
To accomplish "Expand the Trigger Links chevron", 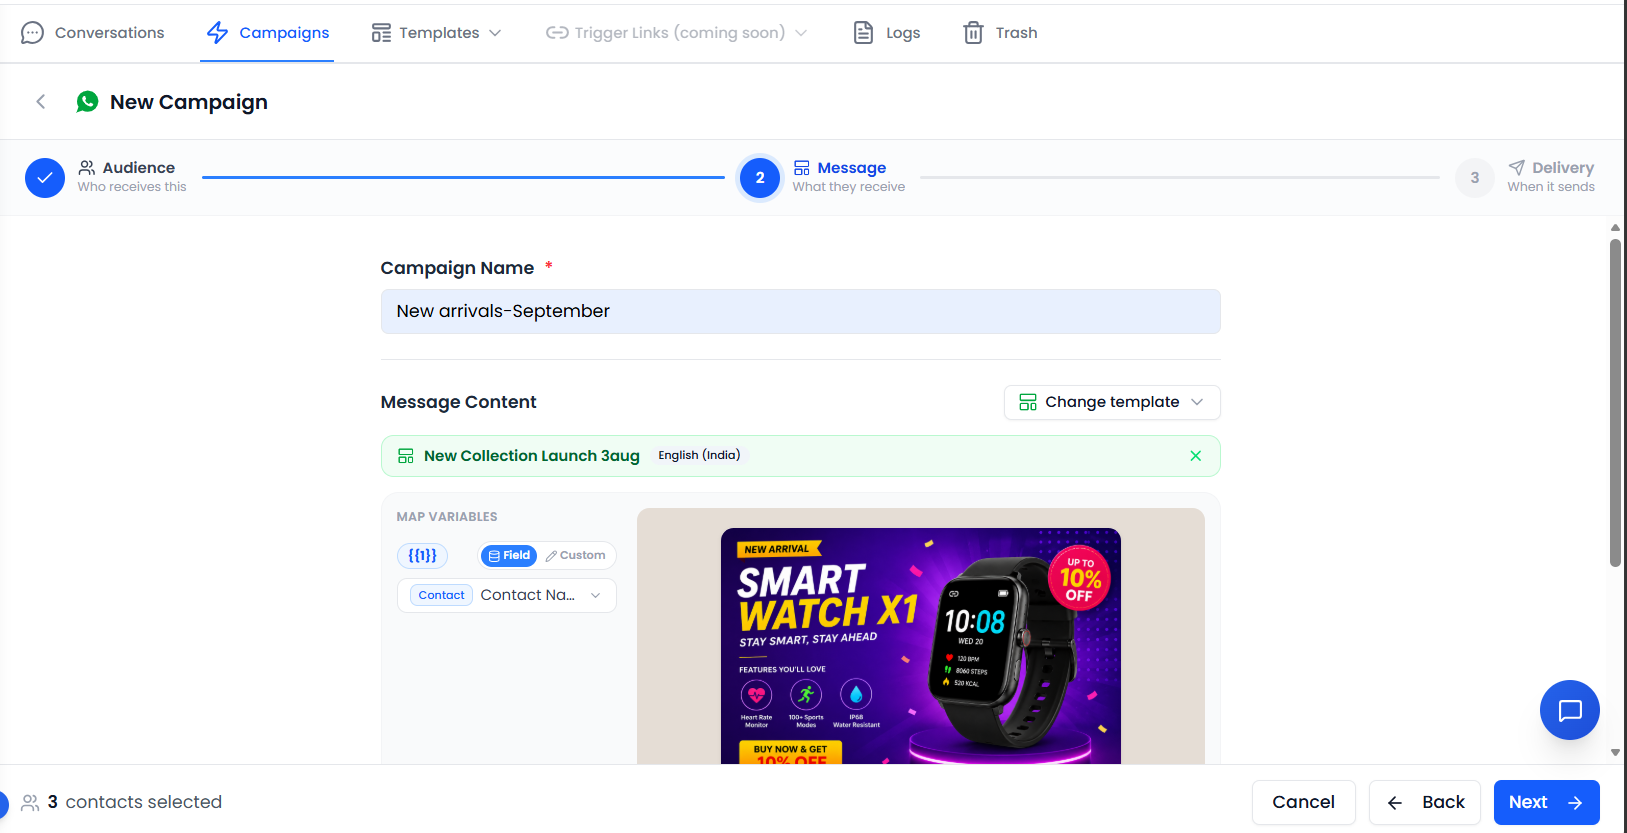I will tap(801, 33).
